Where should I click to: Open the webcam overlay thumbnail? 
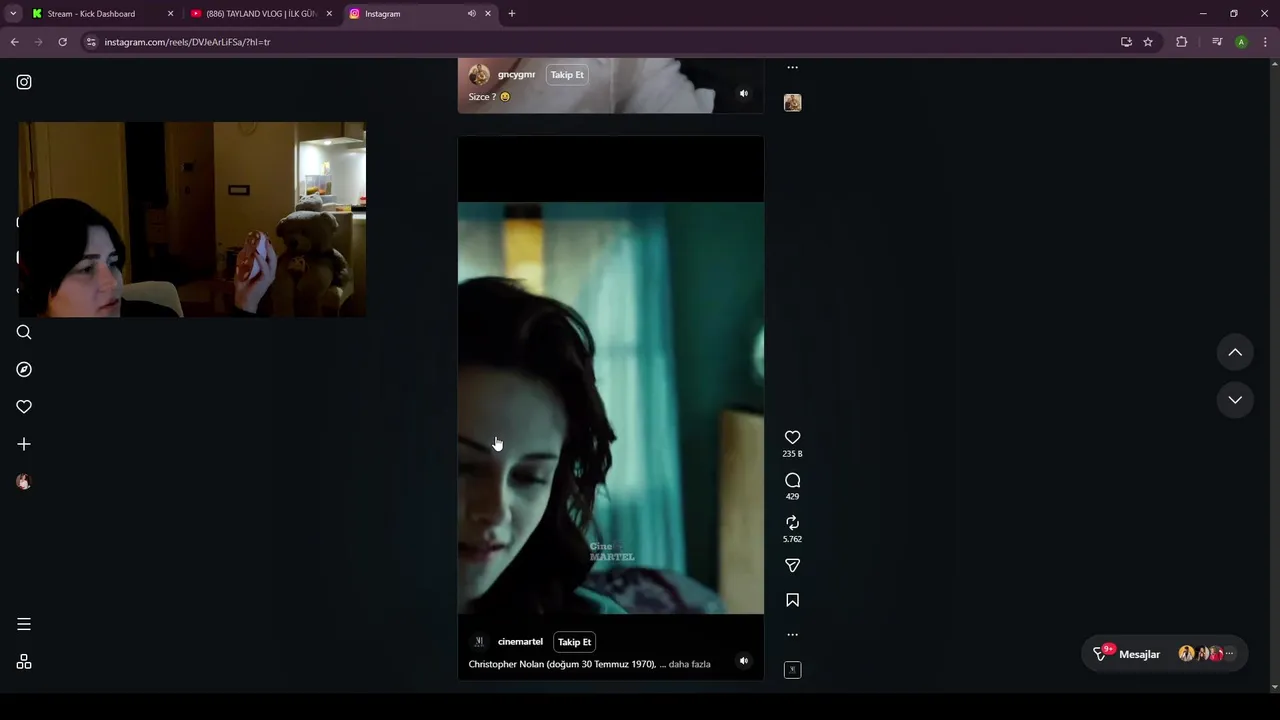tap(192, 220)
